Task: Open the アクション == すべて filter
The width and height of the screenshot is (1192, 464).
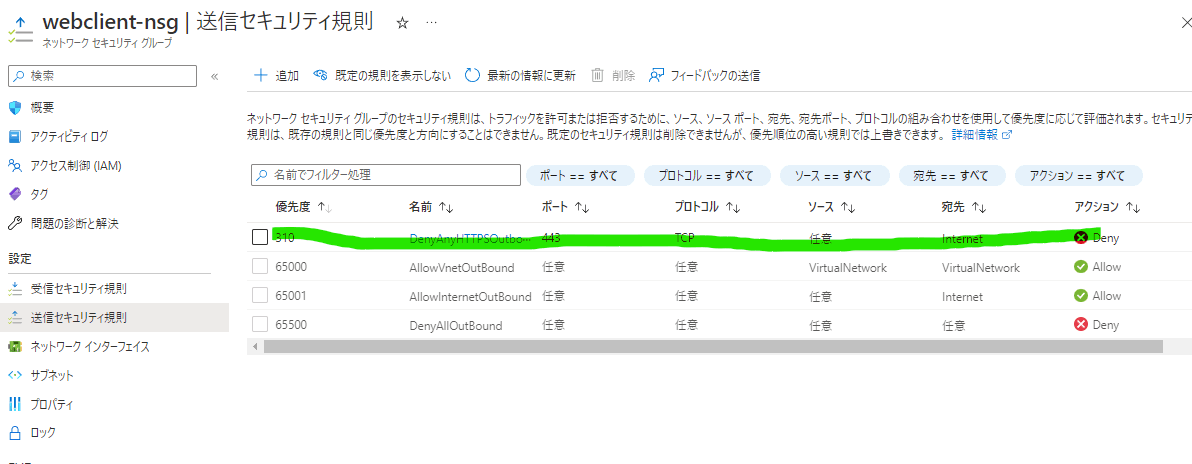Action: [x=1078, y=175]
